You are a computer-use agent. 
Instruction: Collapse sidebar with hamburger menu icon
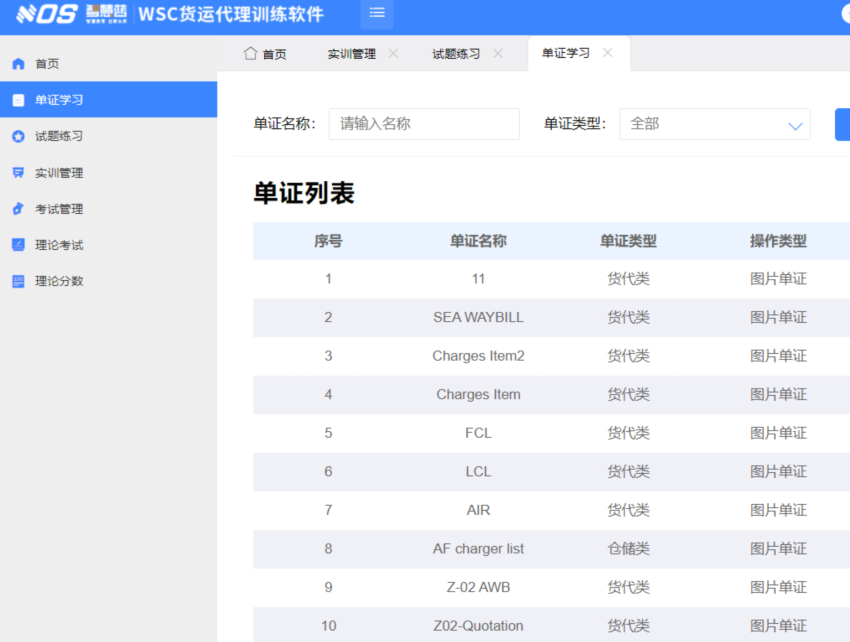tap(377, 13)
